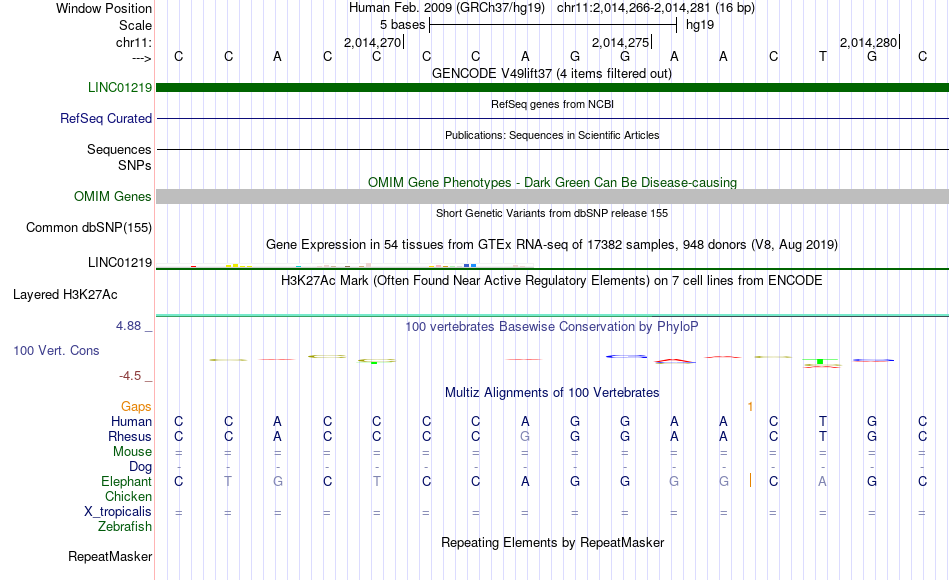Open OMIM Gene Phenotypes track title
The height and width of the screenshot is (580, 950).
click(x=552, y=182)
